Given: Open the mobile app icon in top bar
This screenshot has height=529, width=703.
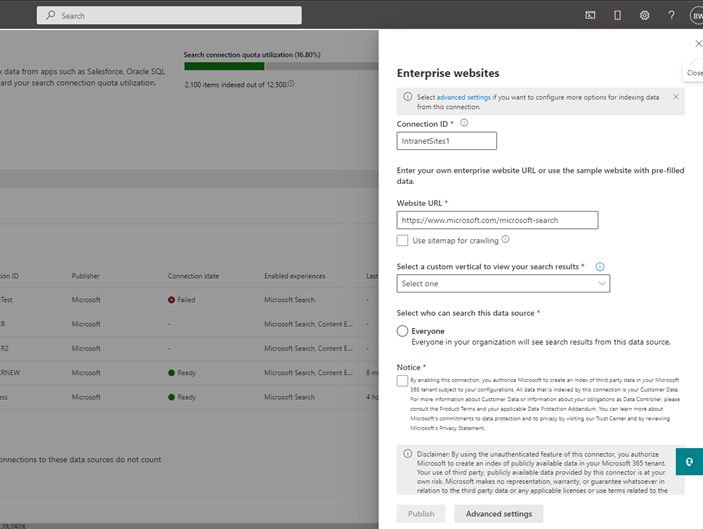Looking at the screenshot, I should click(x=617, y=16).
